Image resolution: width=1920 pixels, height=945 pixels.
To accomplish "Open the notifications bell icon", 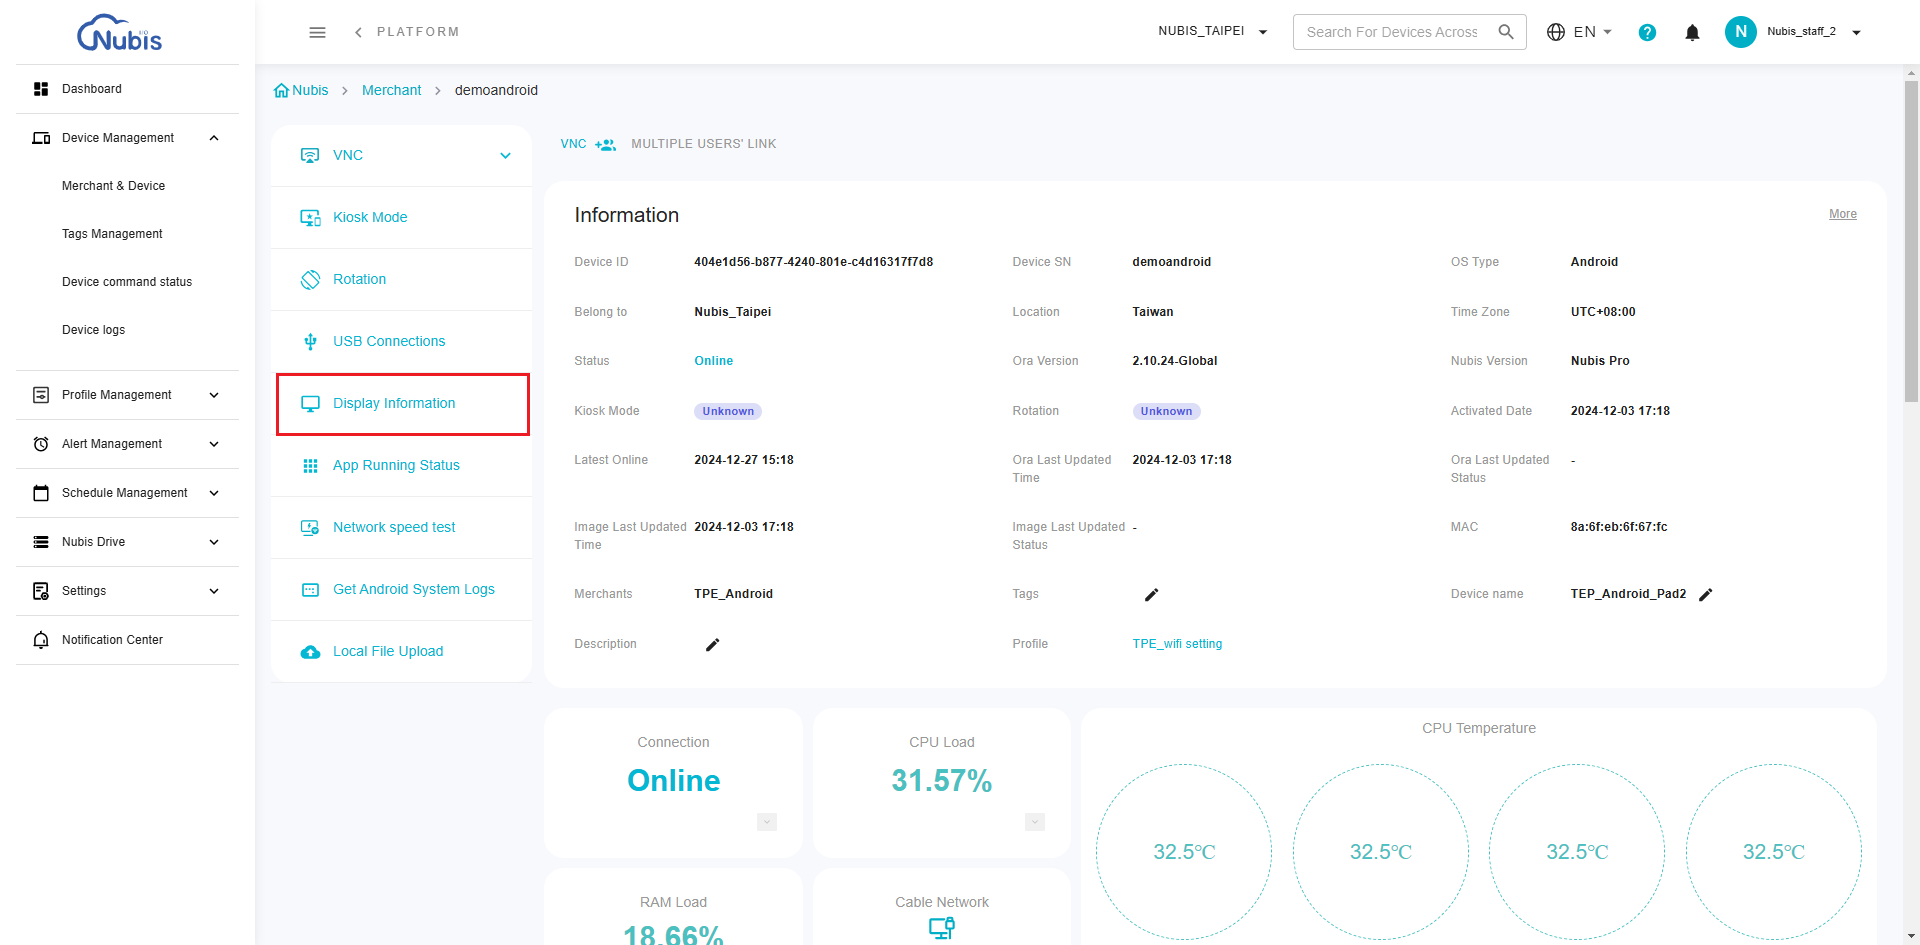I will [x=1692, y=32].
